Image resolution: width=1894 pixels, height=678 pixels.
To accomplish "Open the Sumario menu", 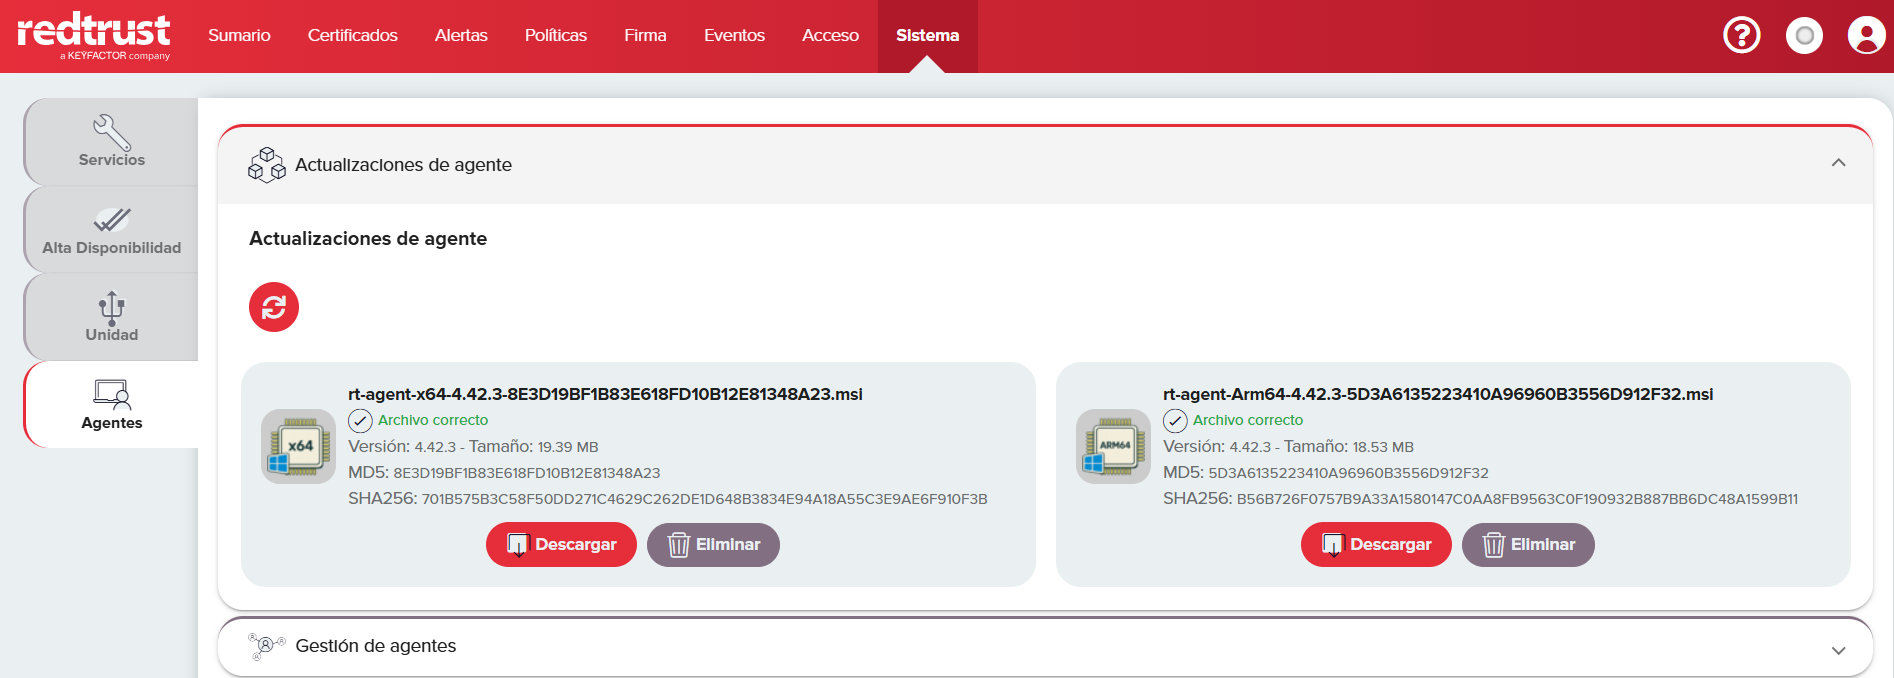I will point(239,35).
